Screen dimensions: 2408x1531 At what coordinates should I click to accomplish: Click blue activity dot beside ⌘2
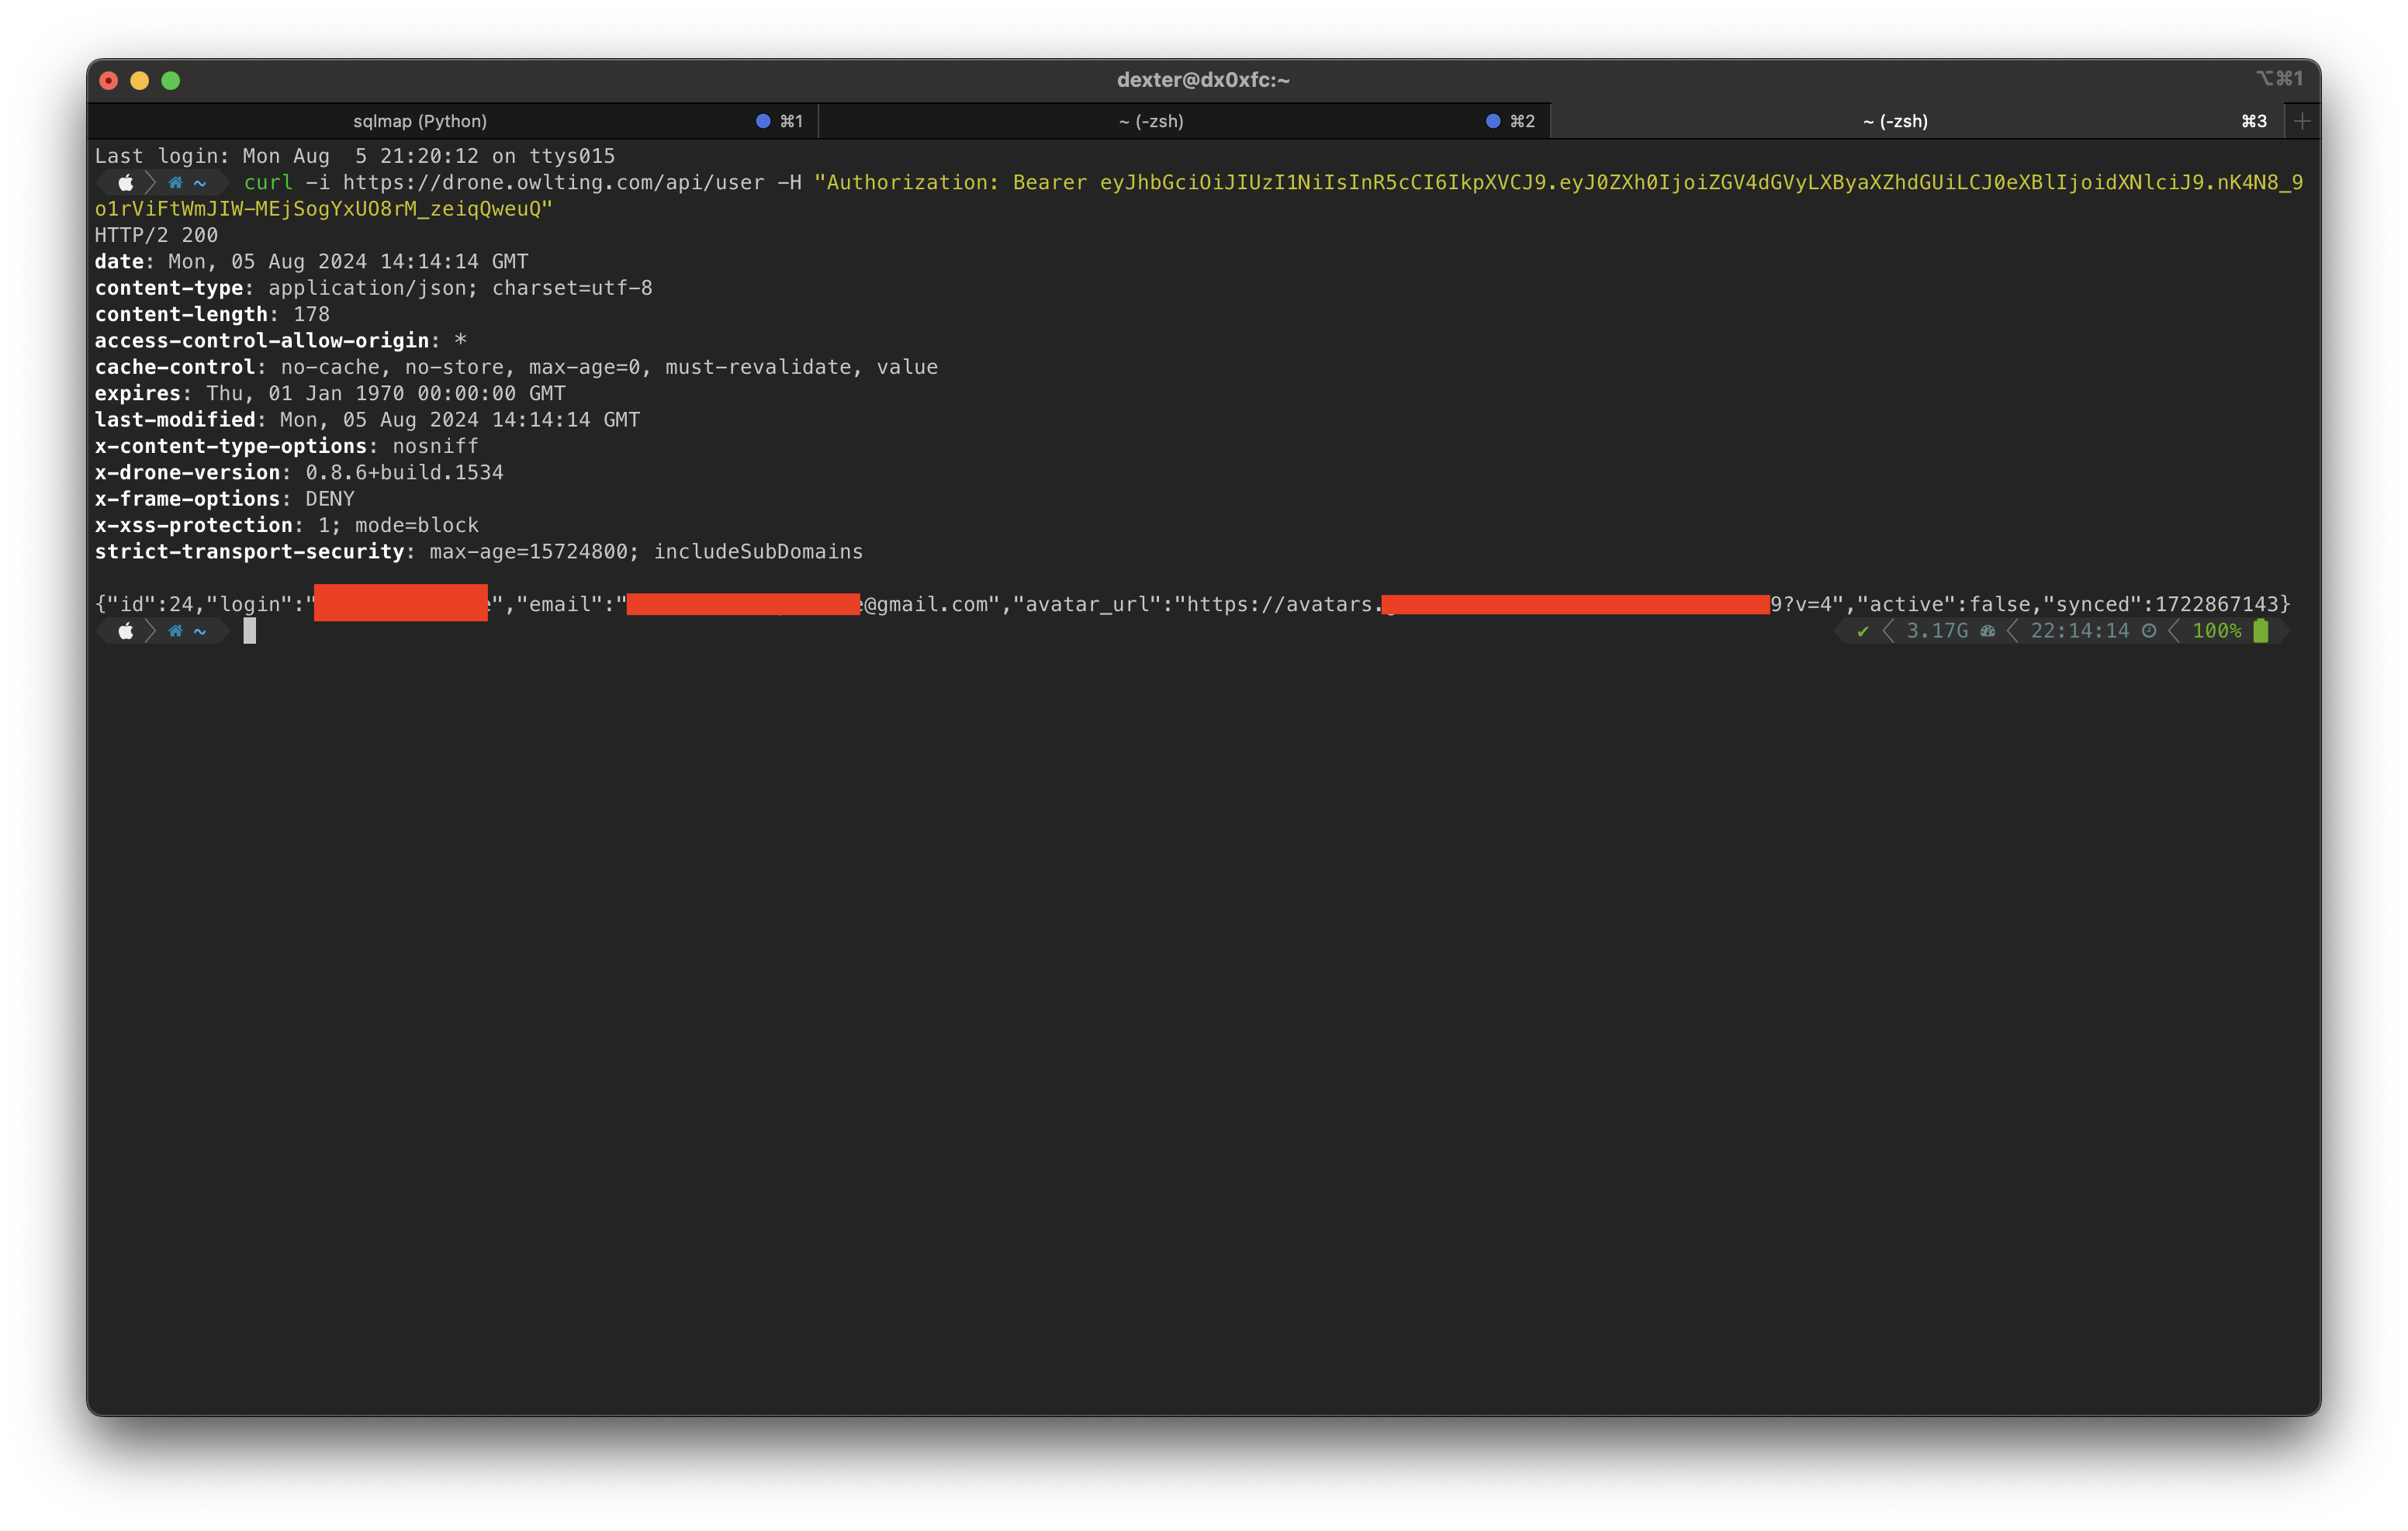tap(1493, 121)
